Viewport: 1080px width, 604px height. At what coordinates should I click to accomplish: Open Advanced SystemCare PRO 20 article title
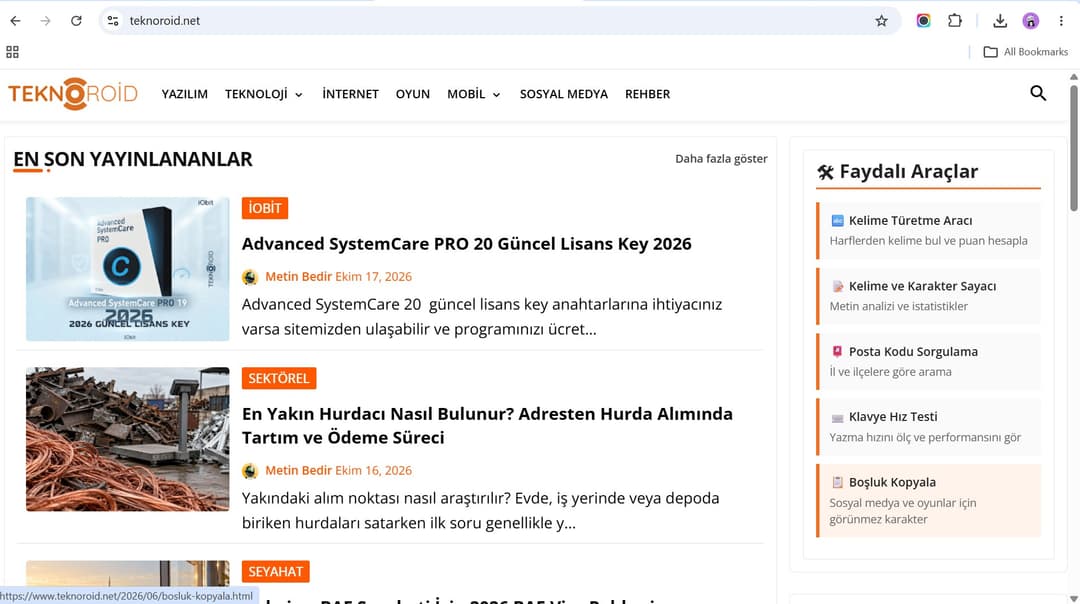click(466, 244)
